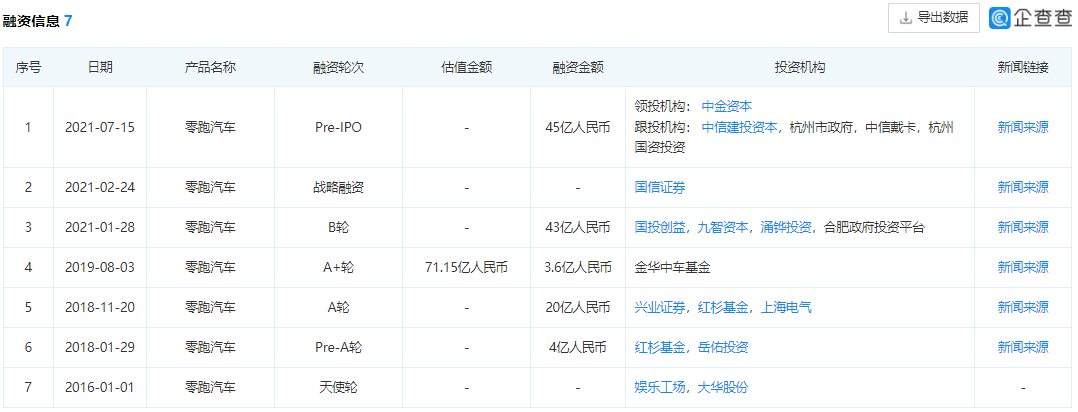Click amount cell 4亿人民币

tap(578, 347)
